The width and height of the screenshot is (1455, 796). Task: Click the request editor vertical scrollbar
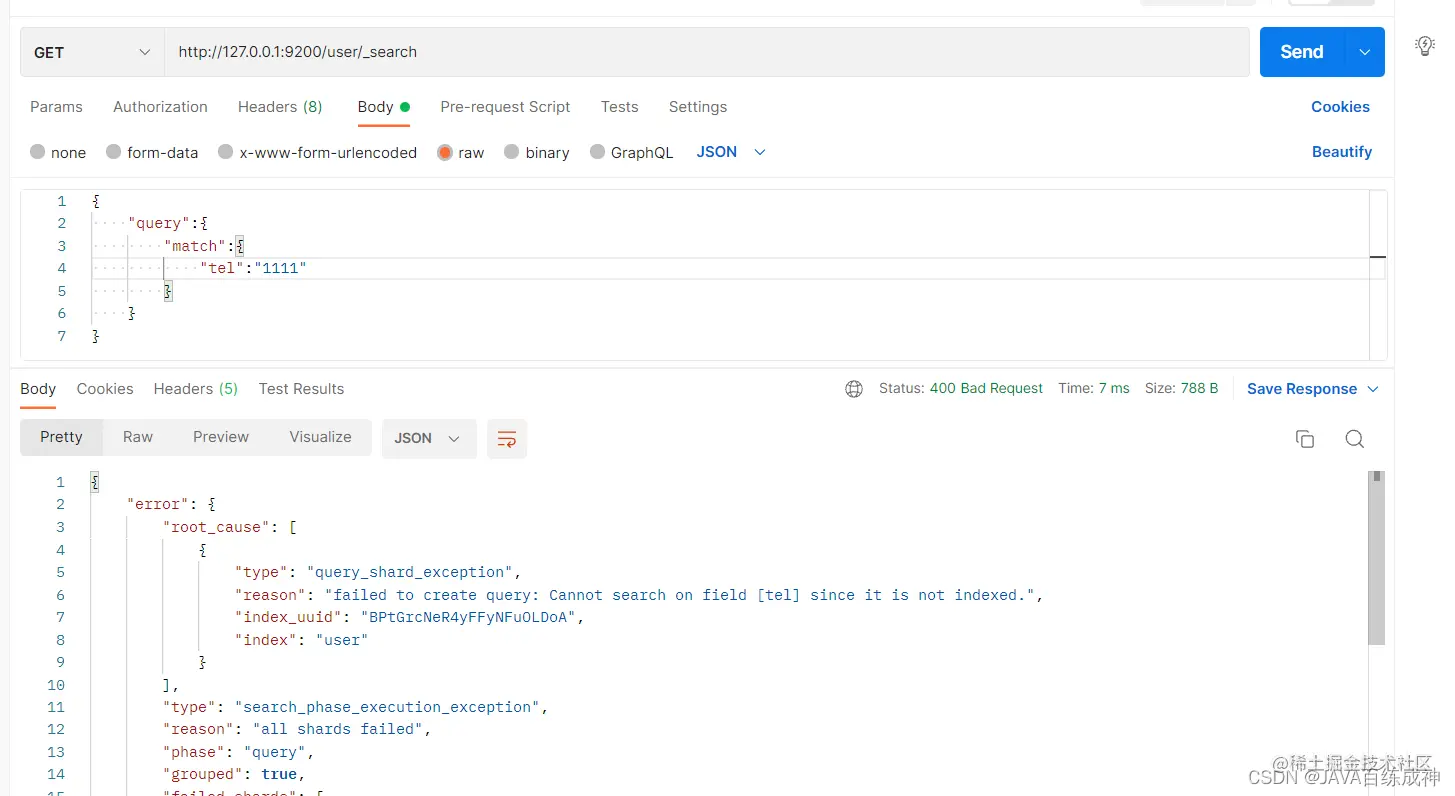[1377, 274]
